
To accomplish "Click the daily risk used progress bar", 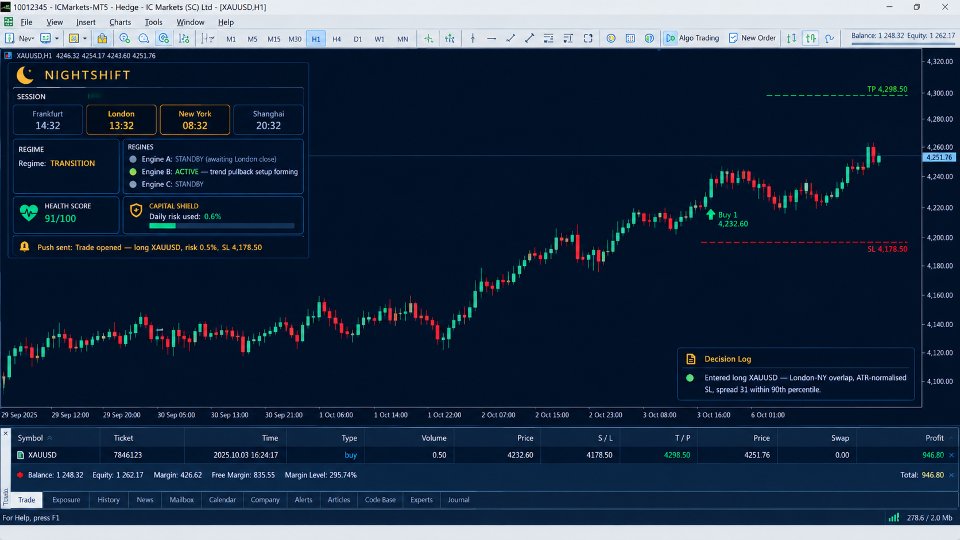I will (222, 226).
